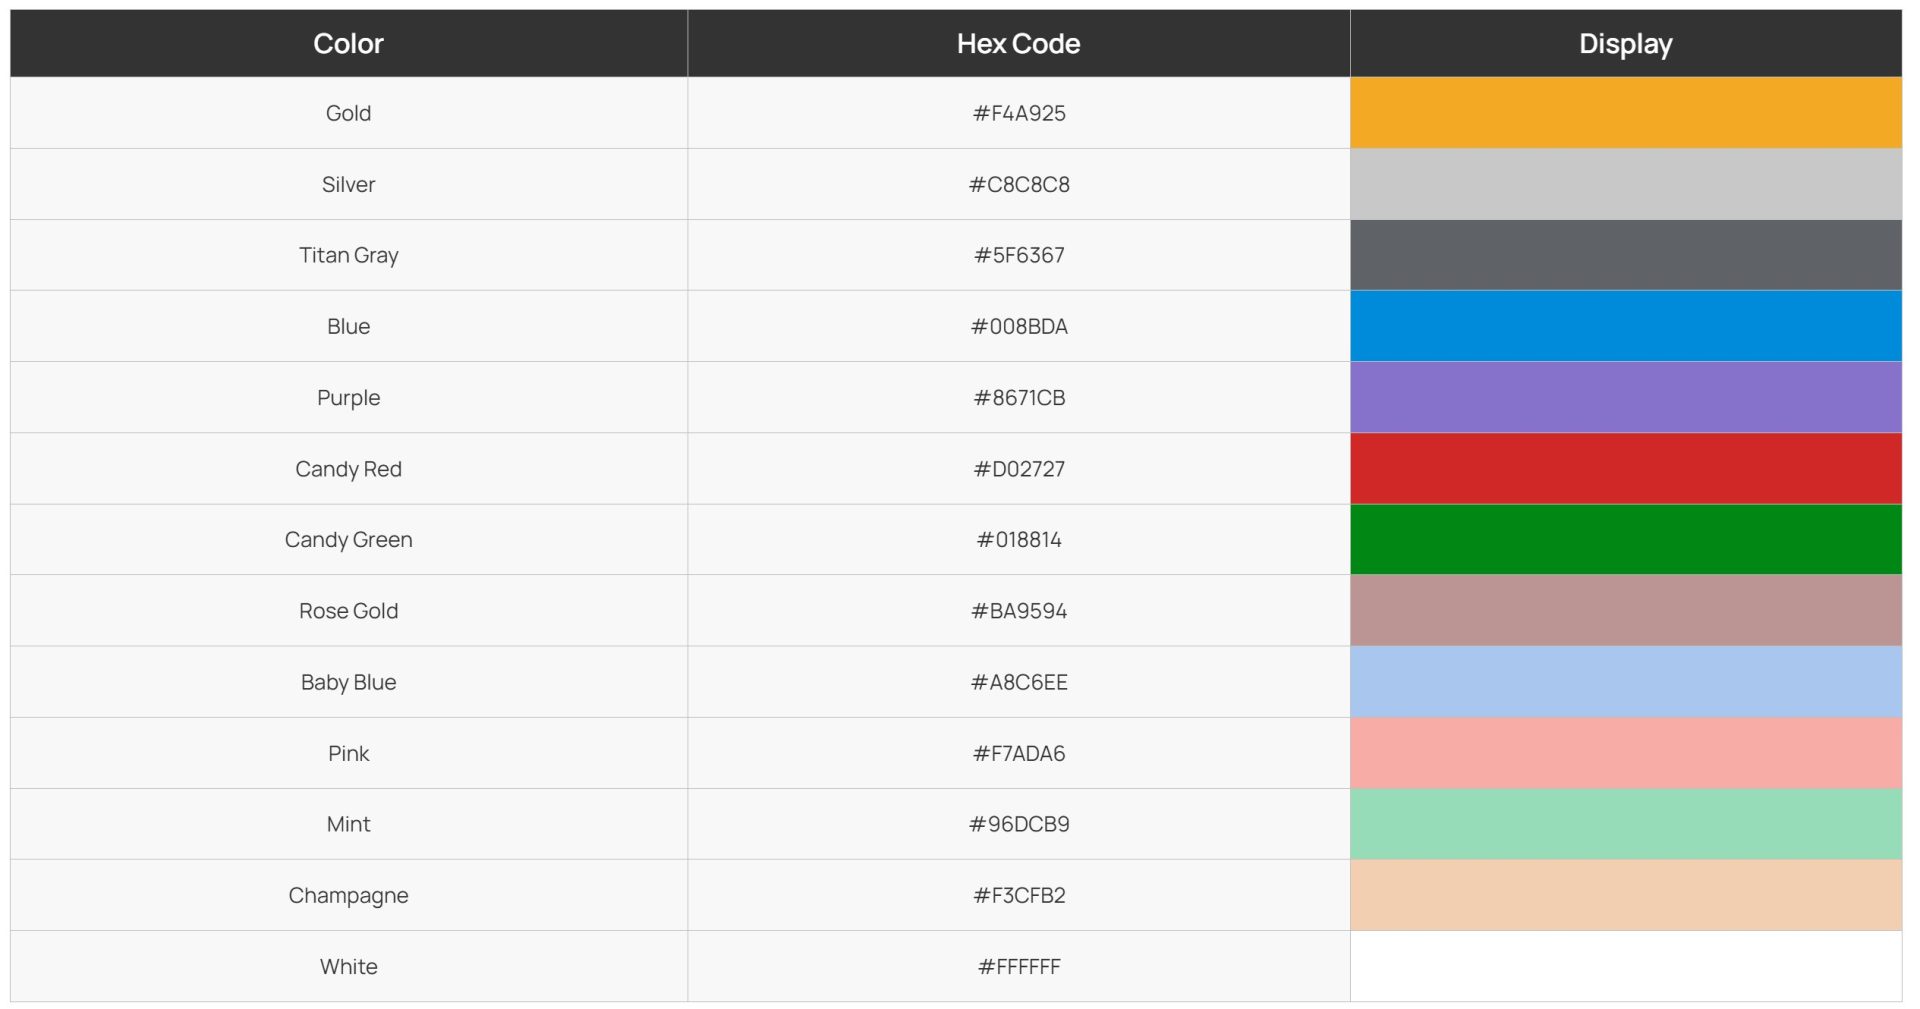Click the Display column header
The height and width of the screenshot is (1009, 1920).
coord(1625,44)
